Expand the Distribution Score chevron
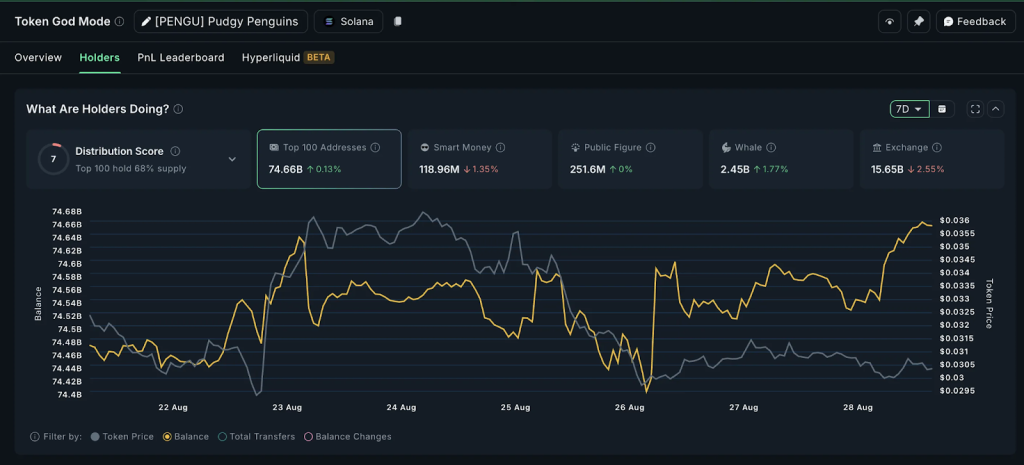Image resolution: width=1024 pixels, height=465 pixels. [232, 159]
